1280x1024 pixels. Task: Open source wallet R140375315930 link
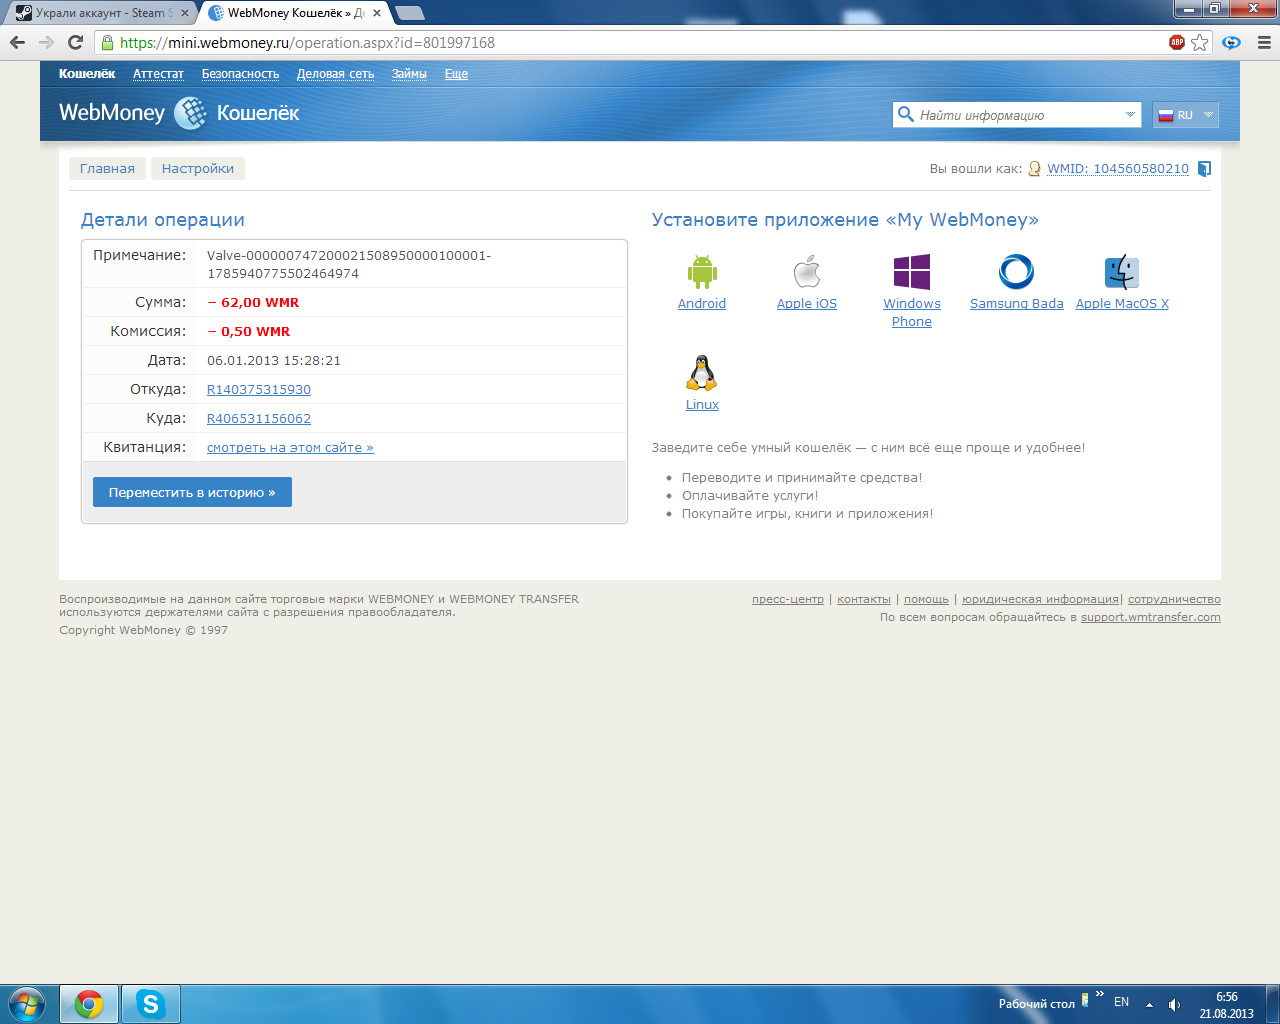tap(259, 390)
